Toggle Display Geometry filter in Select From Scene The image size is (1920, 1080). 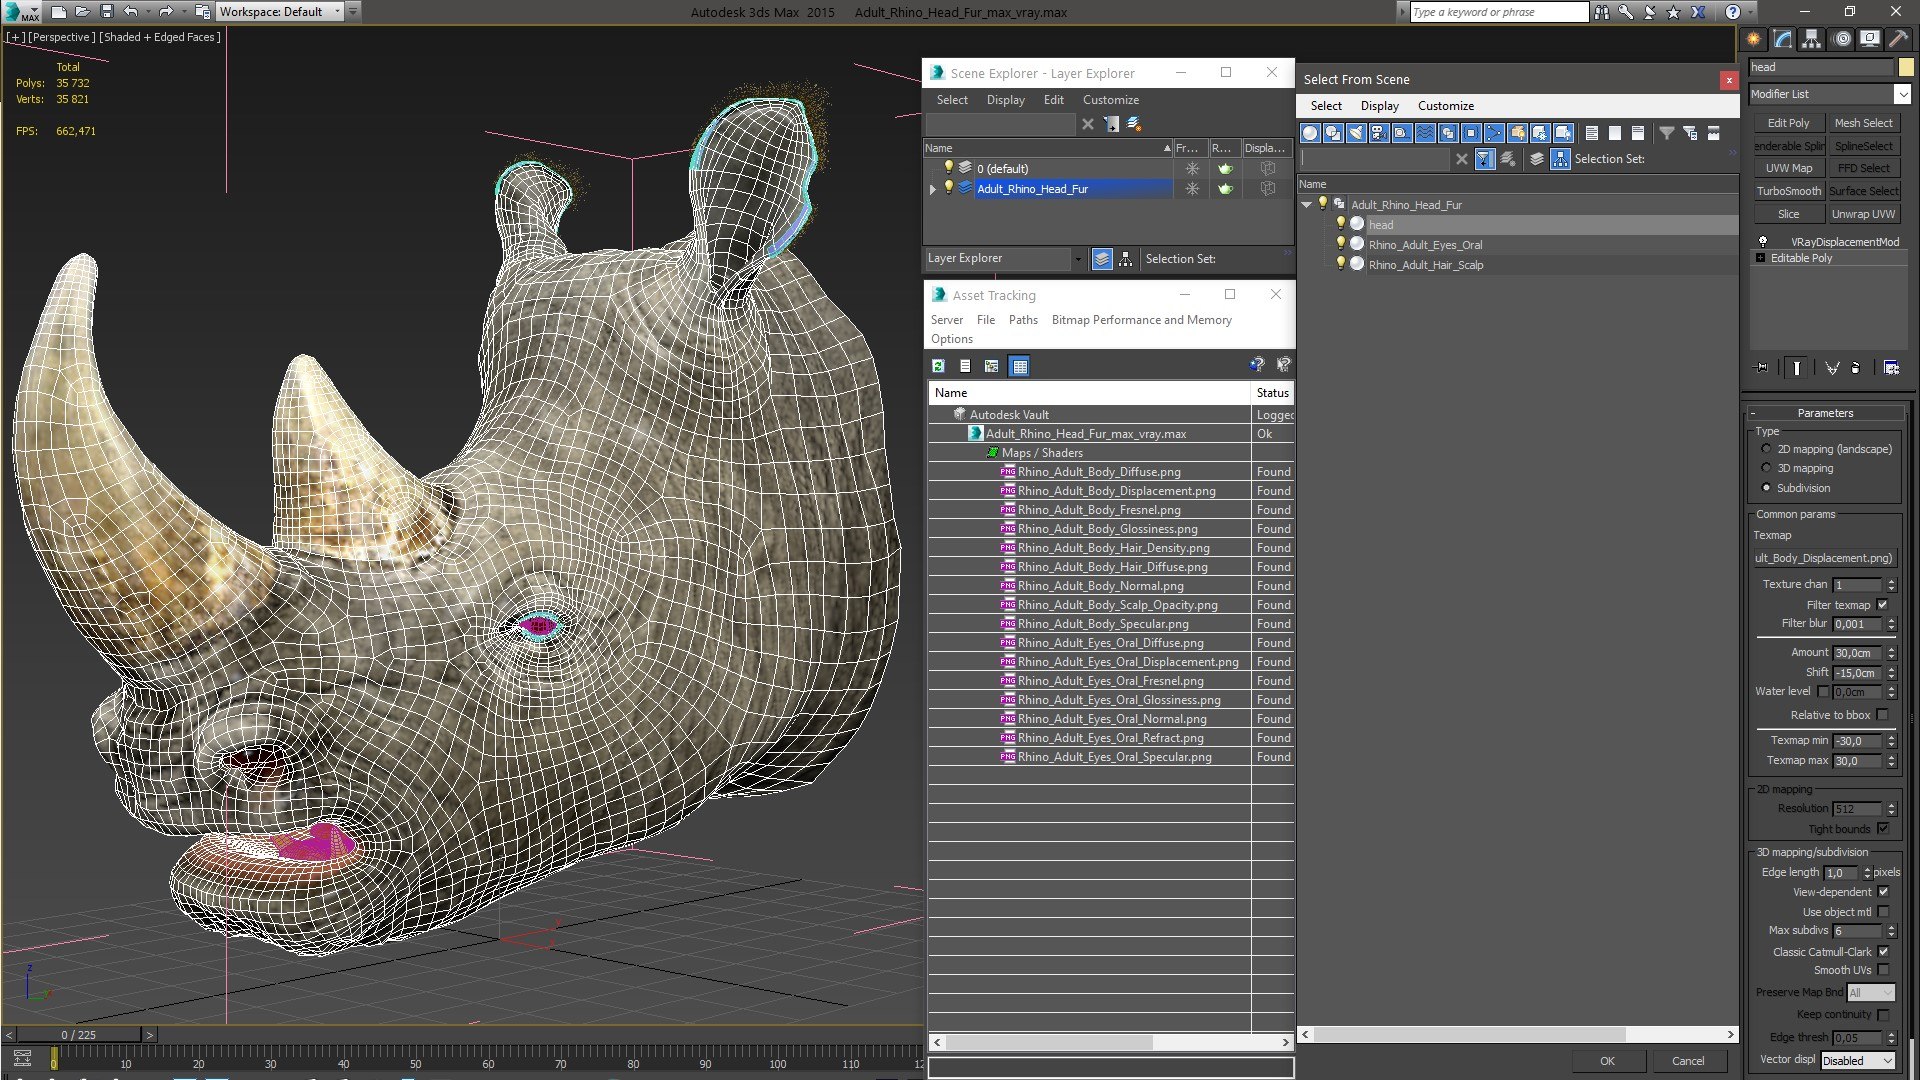coord(1310,133)
